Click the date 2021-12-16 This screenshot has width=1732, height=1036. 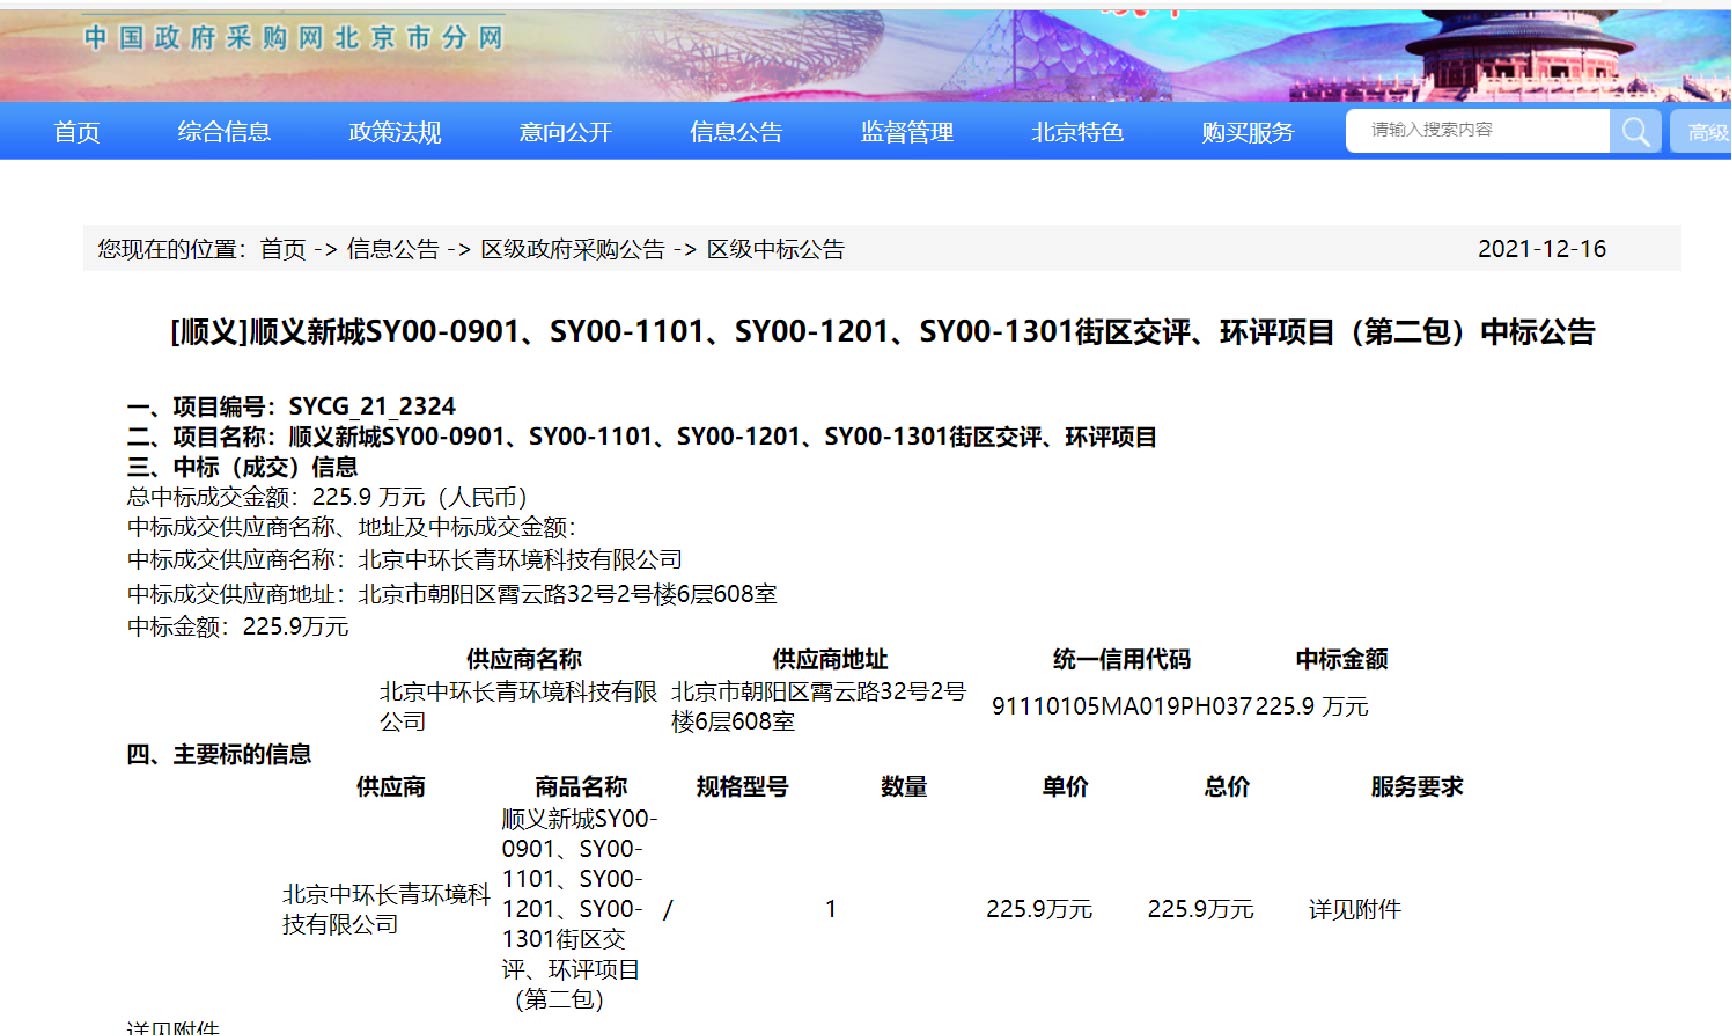[x=1541, y=249]
